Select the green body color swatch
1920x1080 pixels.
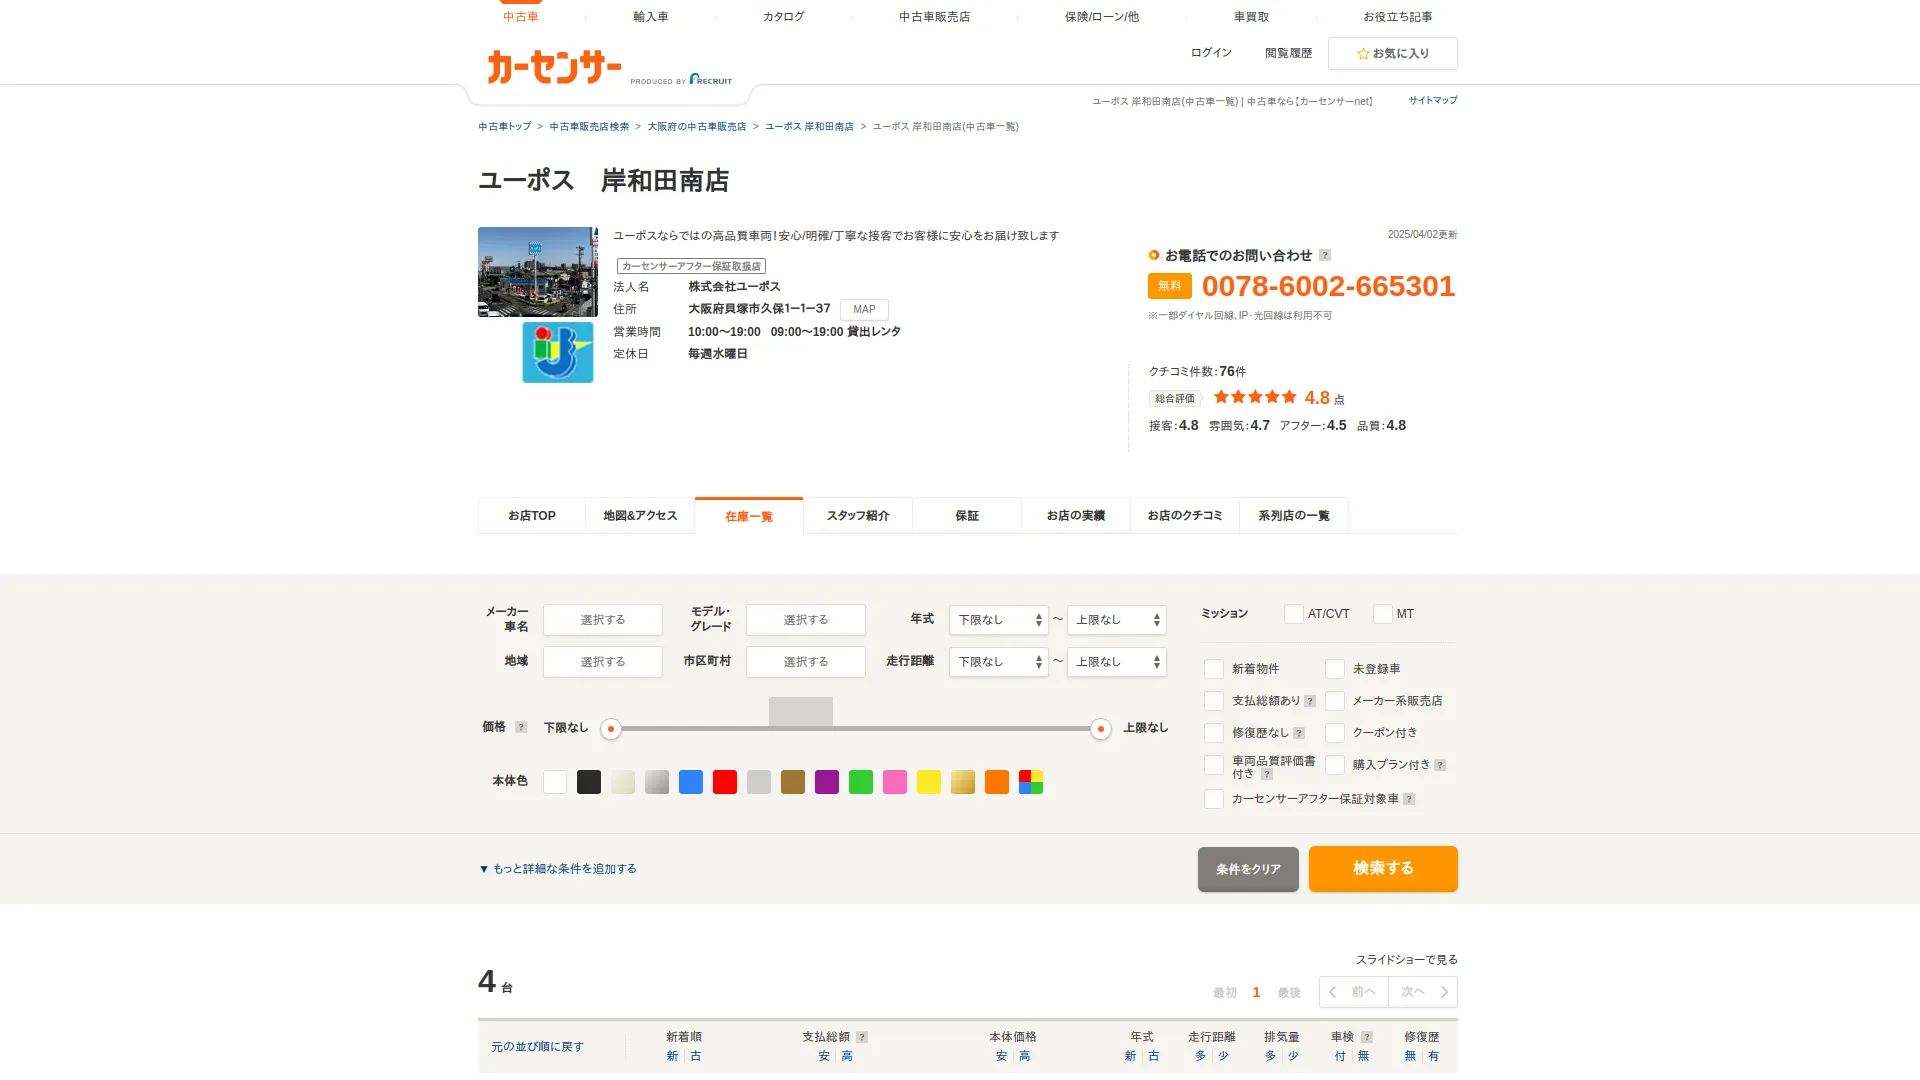[861, 782]
